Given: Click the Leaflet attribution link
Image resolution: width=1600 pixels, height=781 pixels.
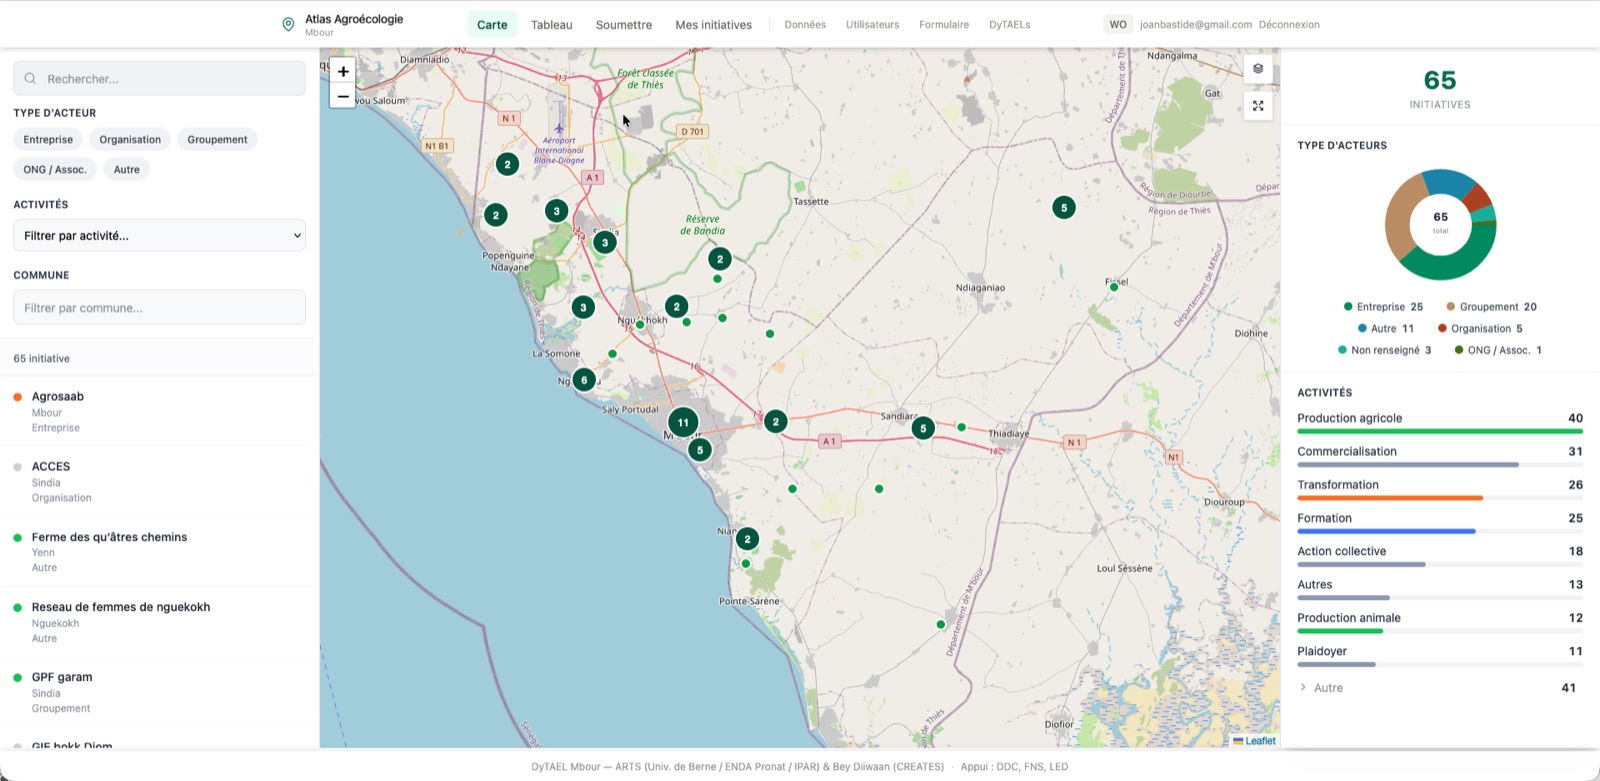Looking at the screenshot, I should [x=1260, y=741].
